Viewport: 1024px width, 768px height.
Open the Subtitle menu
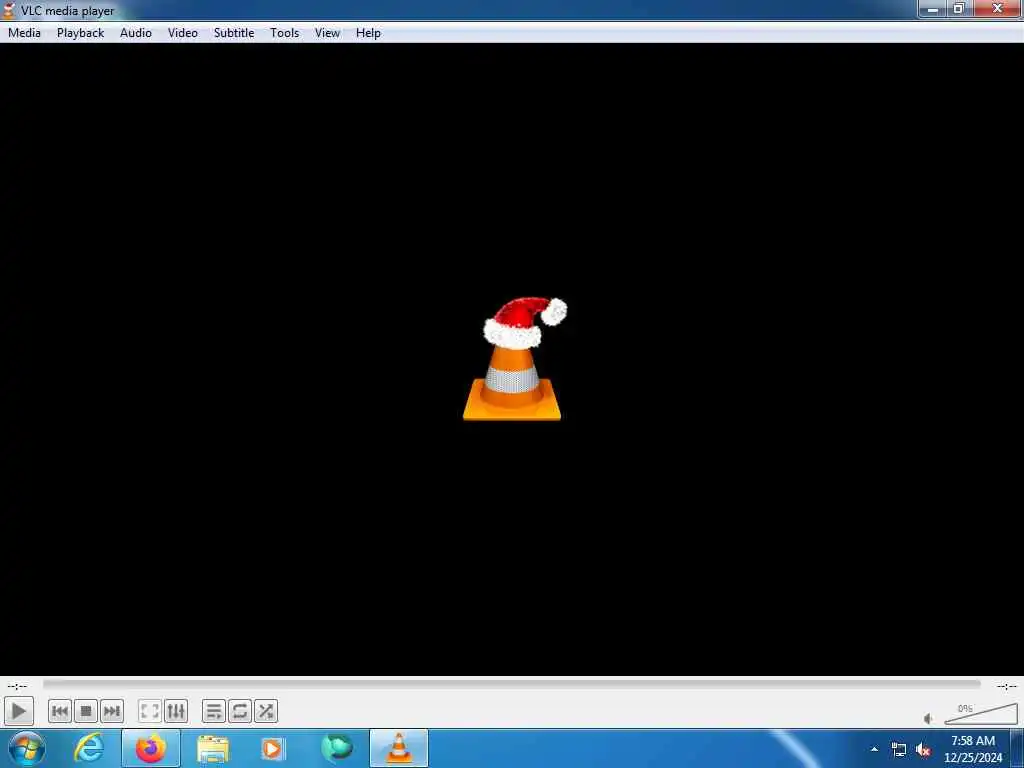click(x=234, y=33)
